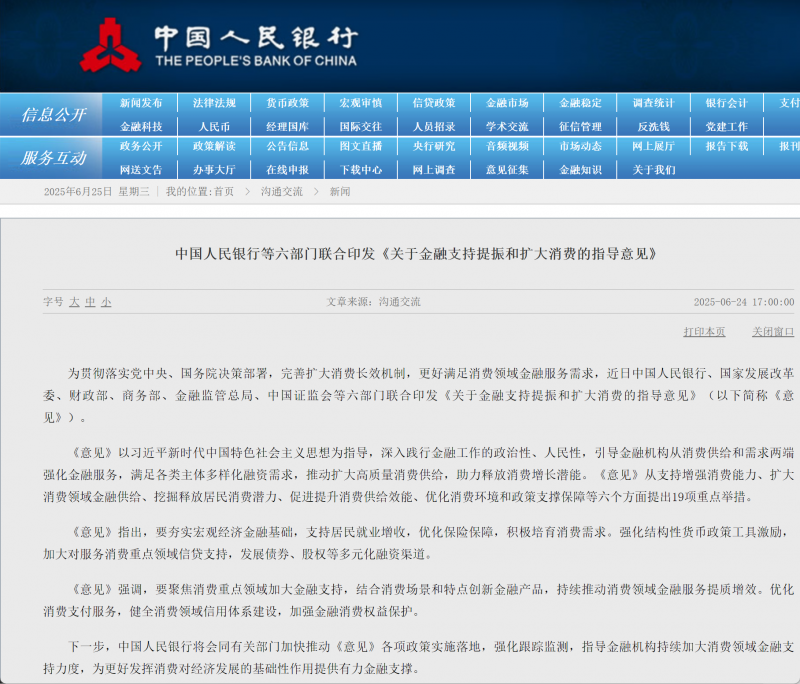This screenshot has height=684, width=800.
Task: Click 办事大厅 menu link
Action: 214,170
